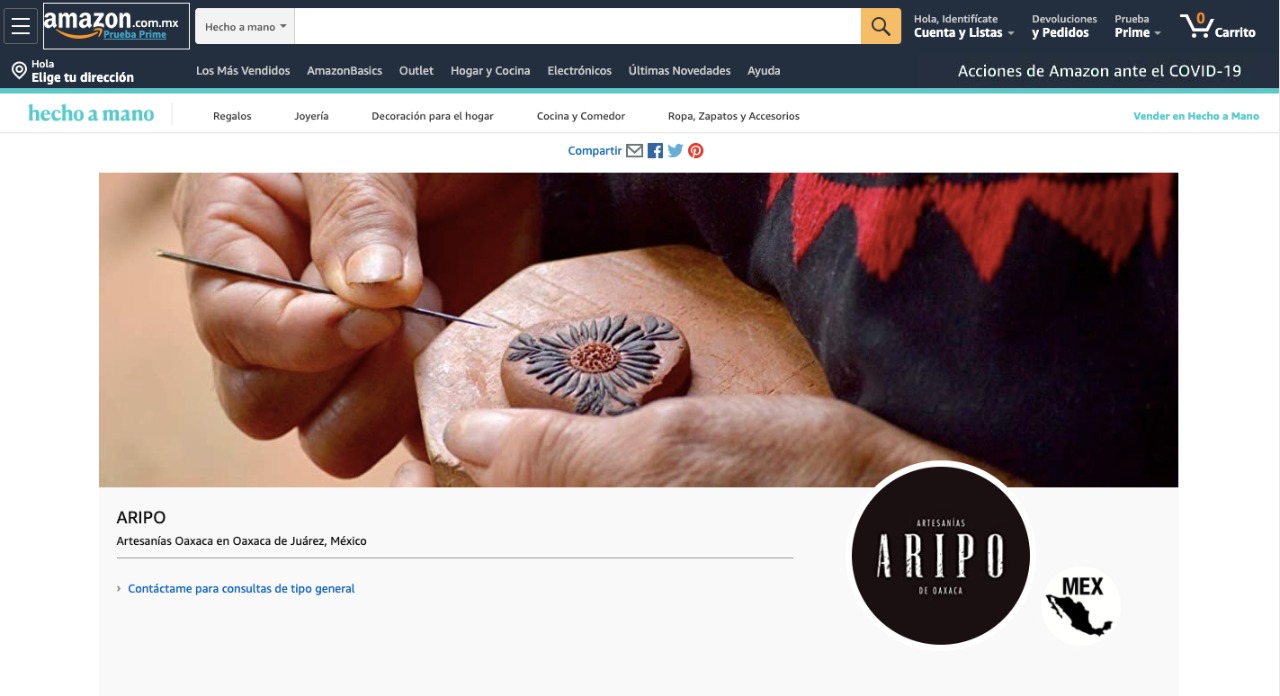Share on Facebook icon

click(655, 151)
